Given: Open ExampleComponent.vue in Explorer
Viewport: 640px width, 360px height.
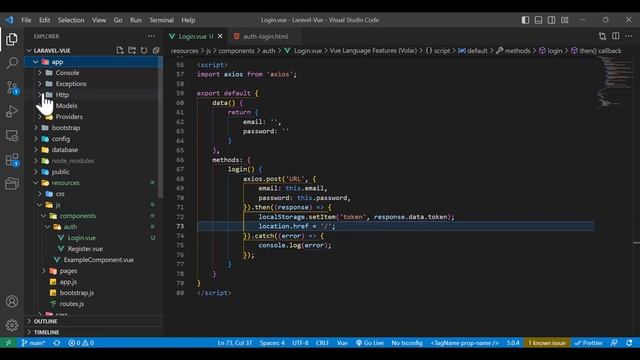Looking at the screenshot, I should click(x=98, y=260).
